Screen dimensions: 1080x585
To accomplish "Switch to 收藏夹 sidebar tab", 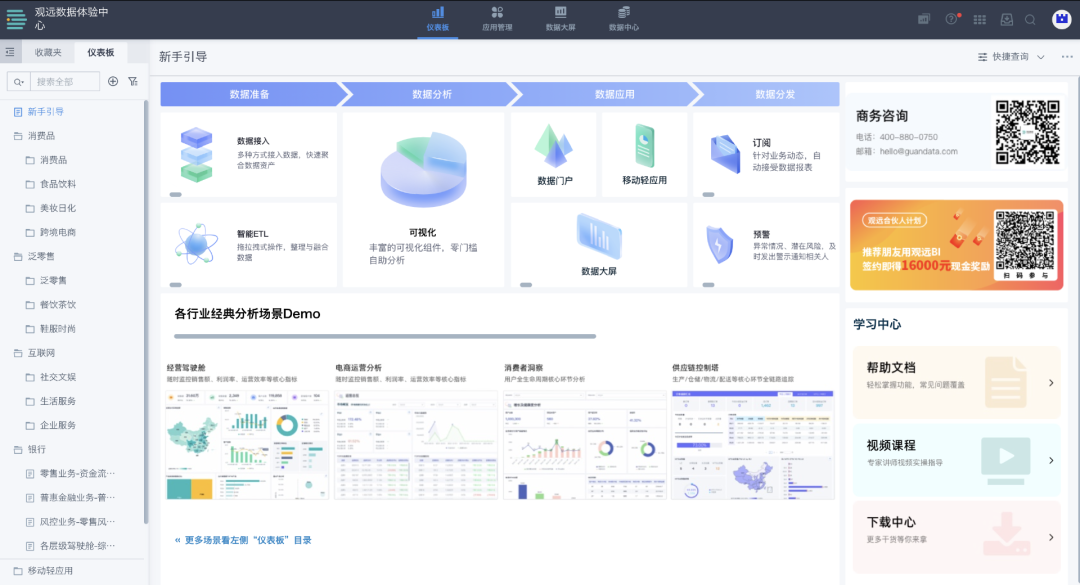I will tap(48, 52).
